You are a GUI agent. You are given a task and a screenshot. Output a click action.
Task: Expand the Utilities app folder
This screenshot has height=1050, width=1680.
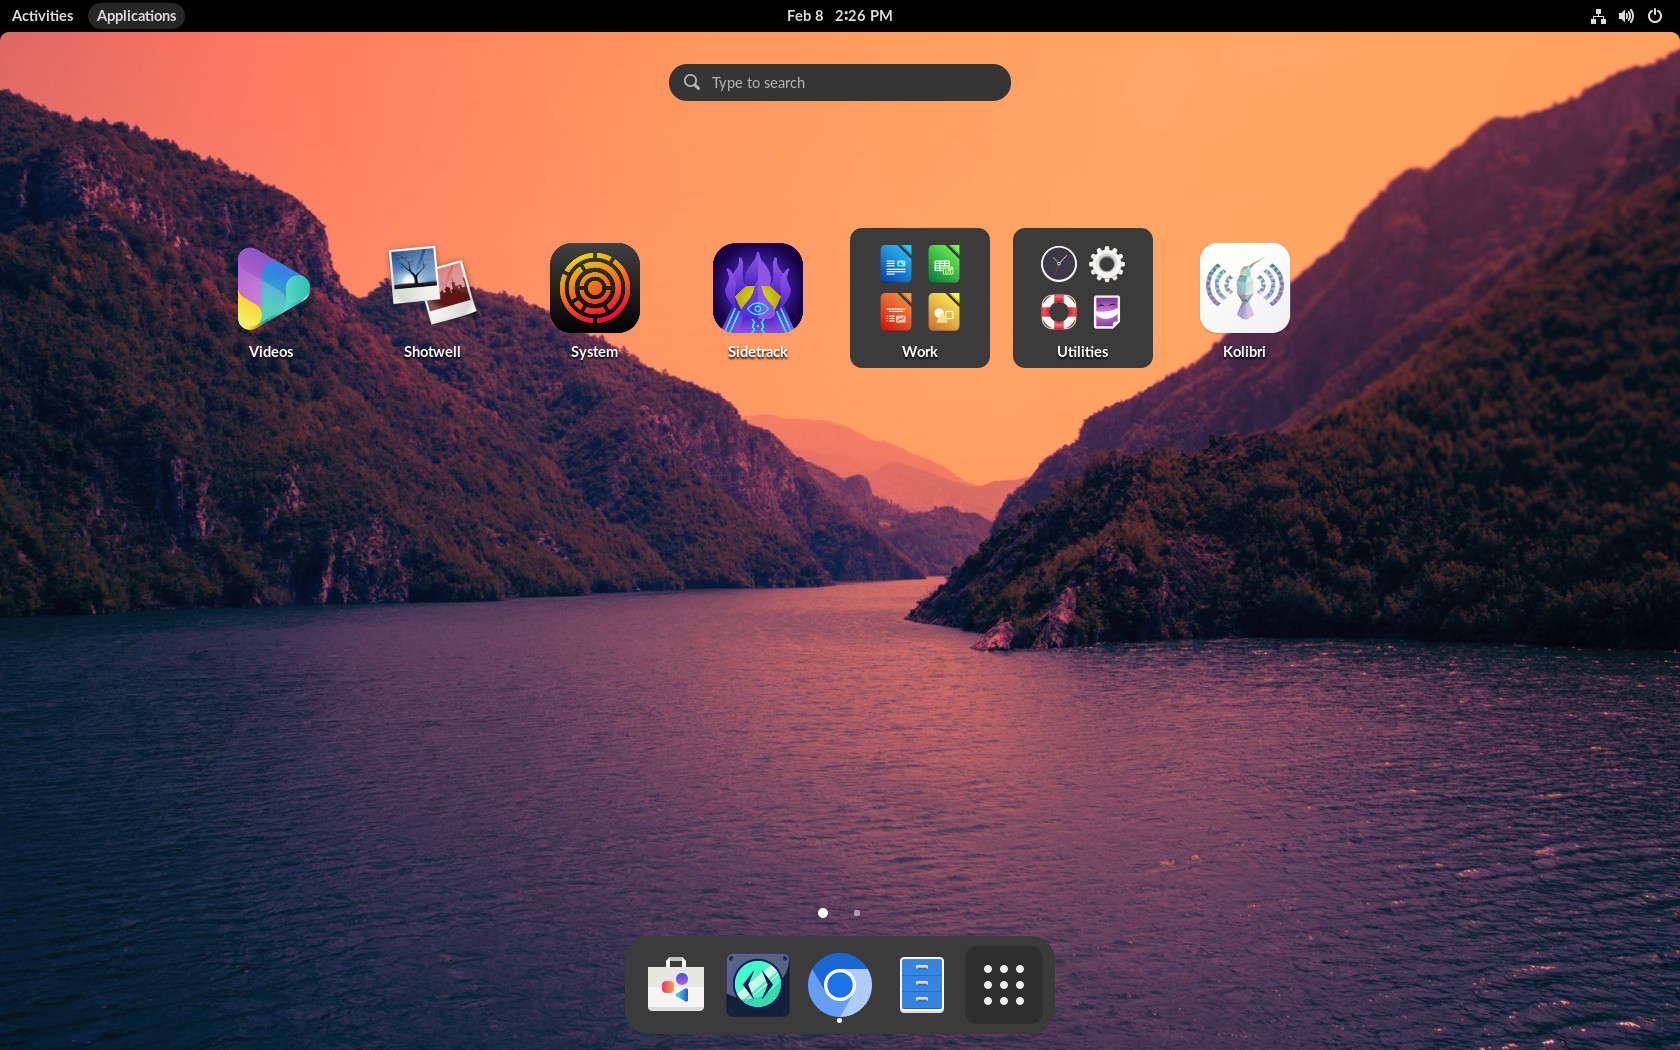pyautogui.click(x=1082, y=290)
